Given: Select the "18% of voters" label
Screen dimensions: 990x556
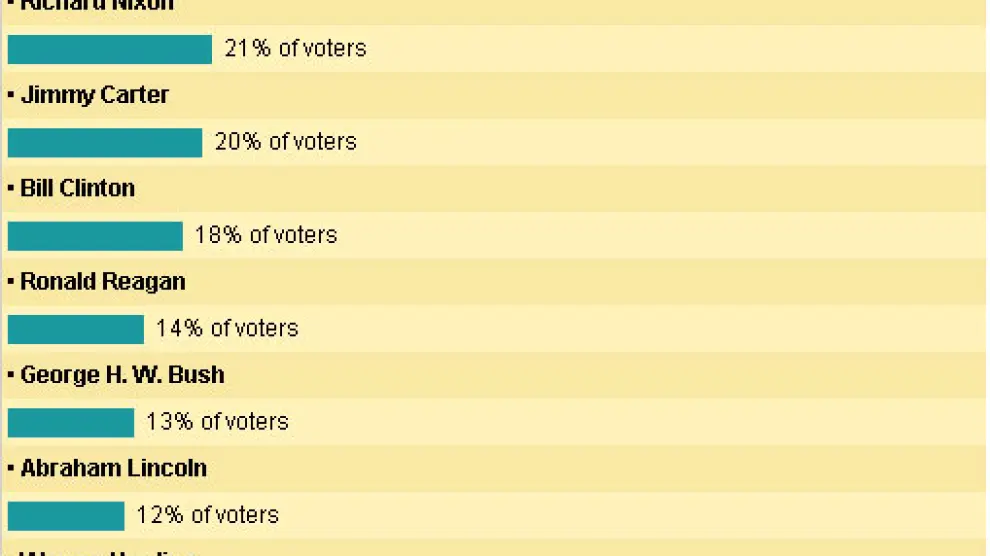Looking at the screenshot, I should click(266, 235).
